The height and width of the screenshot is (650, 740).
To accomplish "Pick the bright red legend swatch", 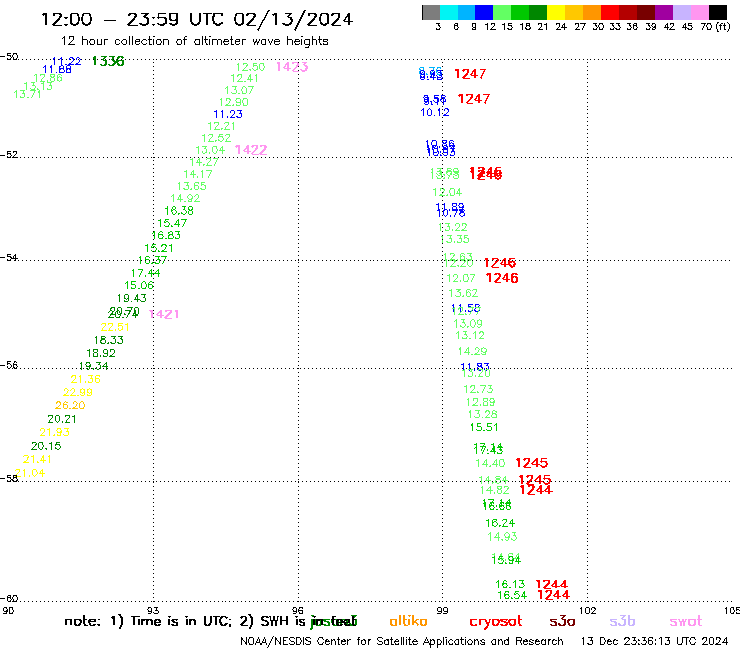I will click(610, 12).
